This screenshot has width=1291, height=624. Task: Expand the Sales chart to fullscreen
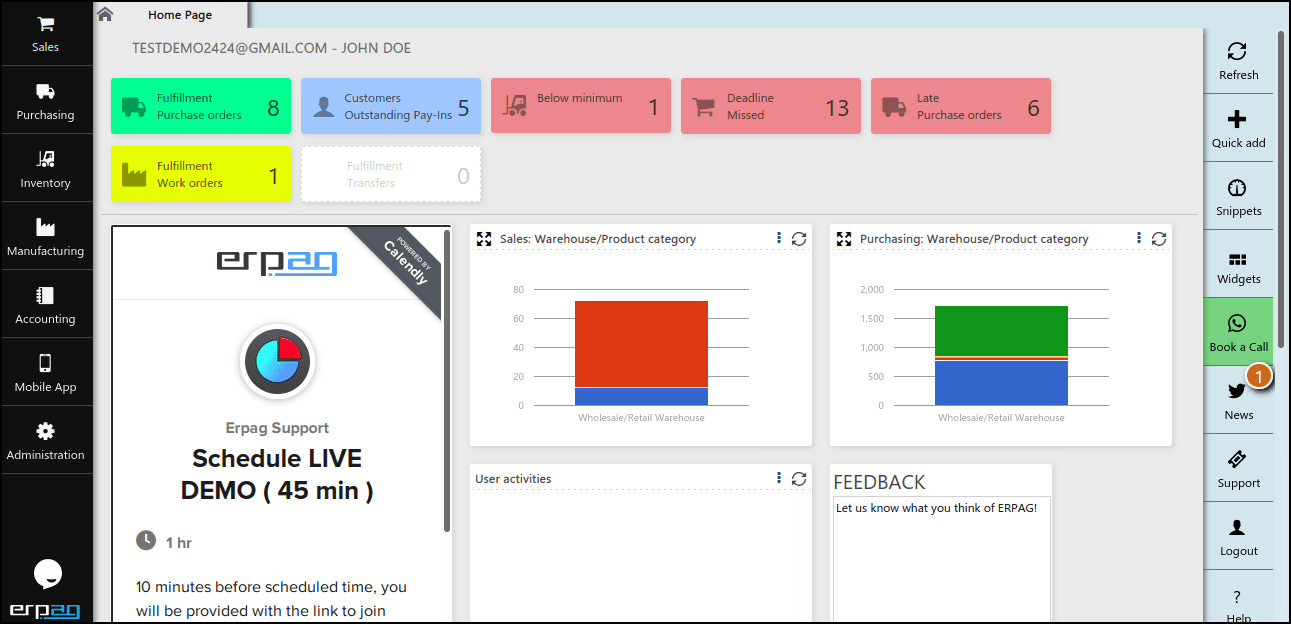[484, 239]
